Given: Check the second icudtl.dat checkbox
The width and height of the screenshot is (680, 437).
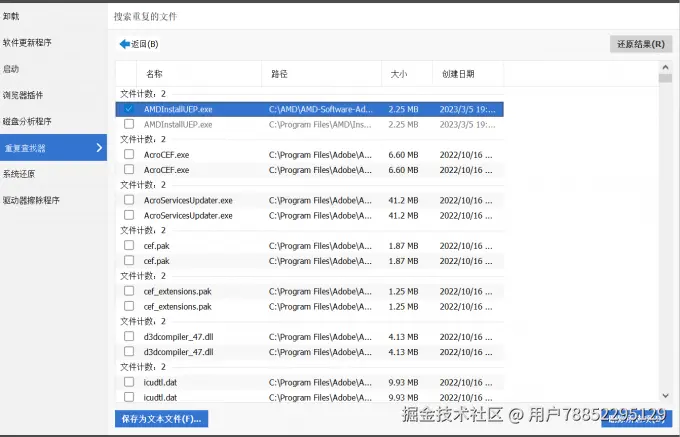Looking at the screenshot, I should pos(129,397).
